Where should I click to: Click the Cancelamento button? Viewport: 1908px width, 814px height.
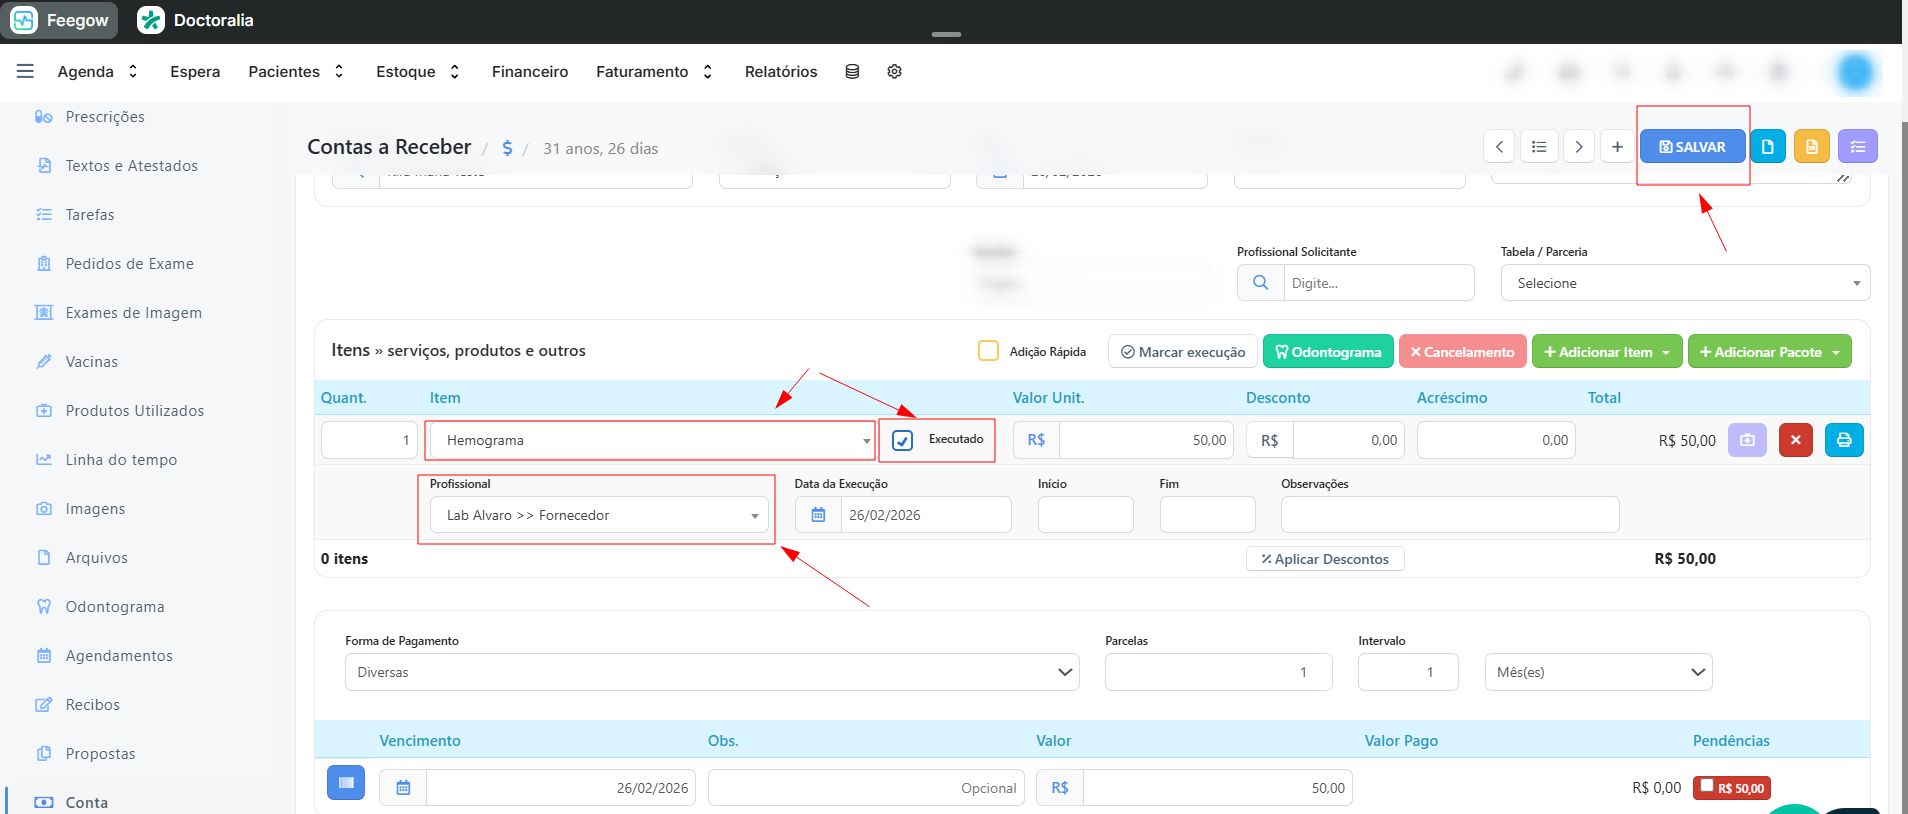pyautogui.click(x=1462, y=352)
